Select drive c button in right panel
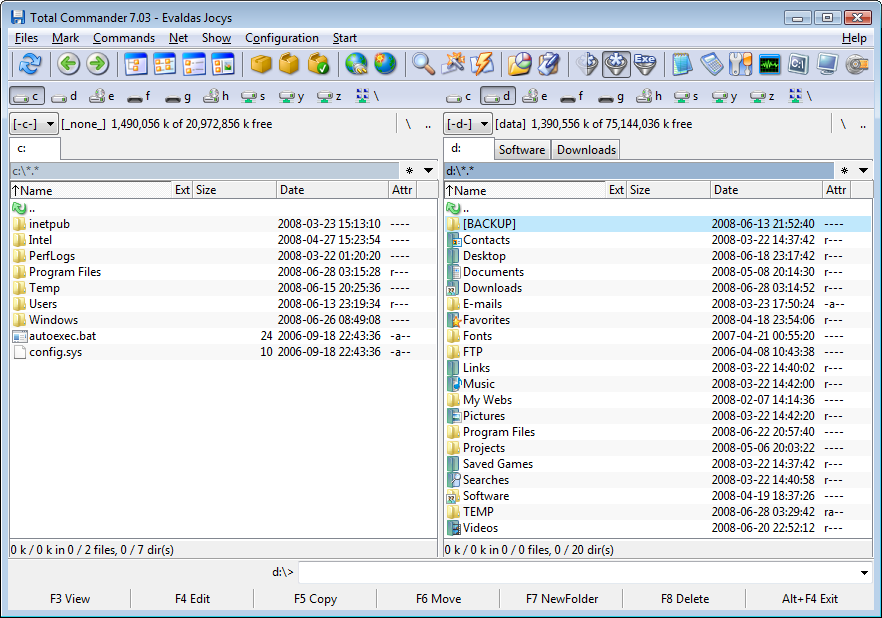This screenshot has height=618, width=882. 458,96
